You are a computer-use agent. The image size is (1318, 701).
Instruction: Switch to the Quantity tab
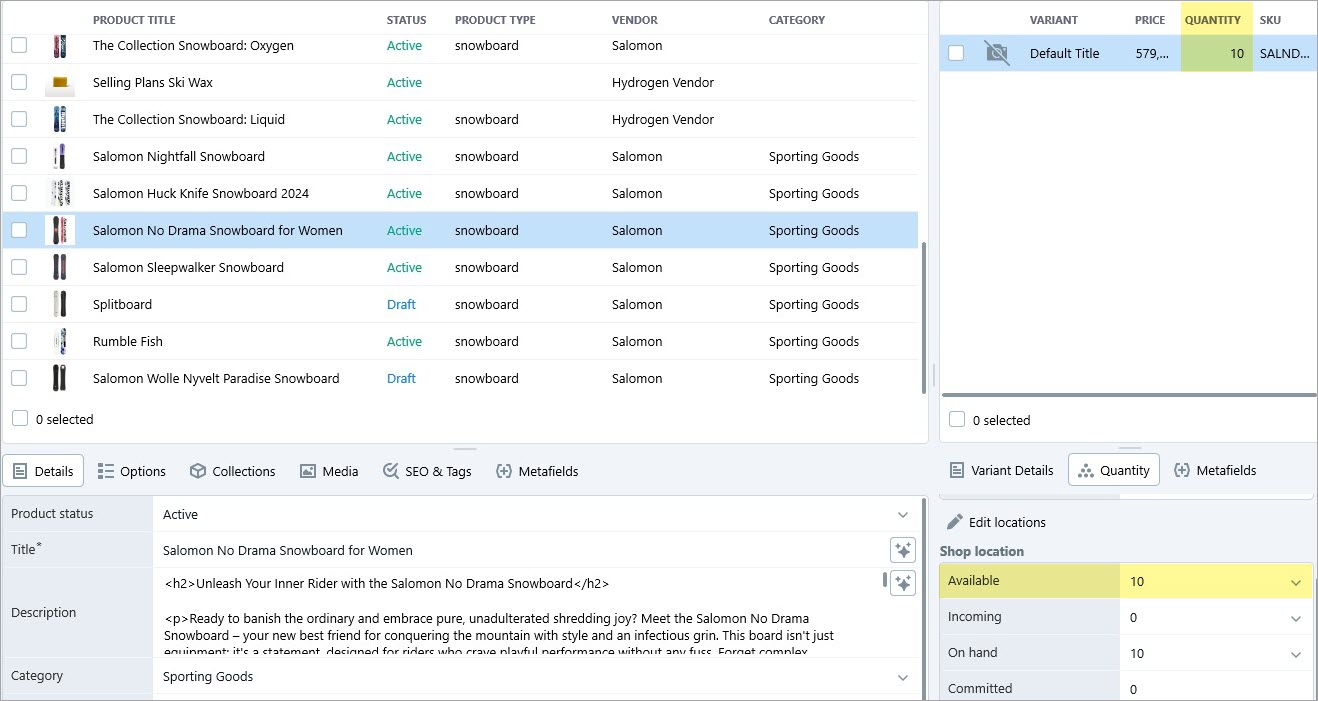pyautogui.click(x=1113, y=469)
